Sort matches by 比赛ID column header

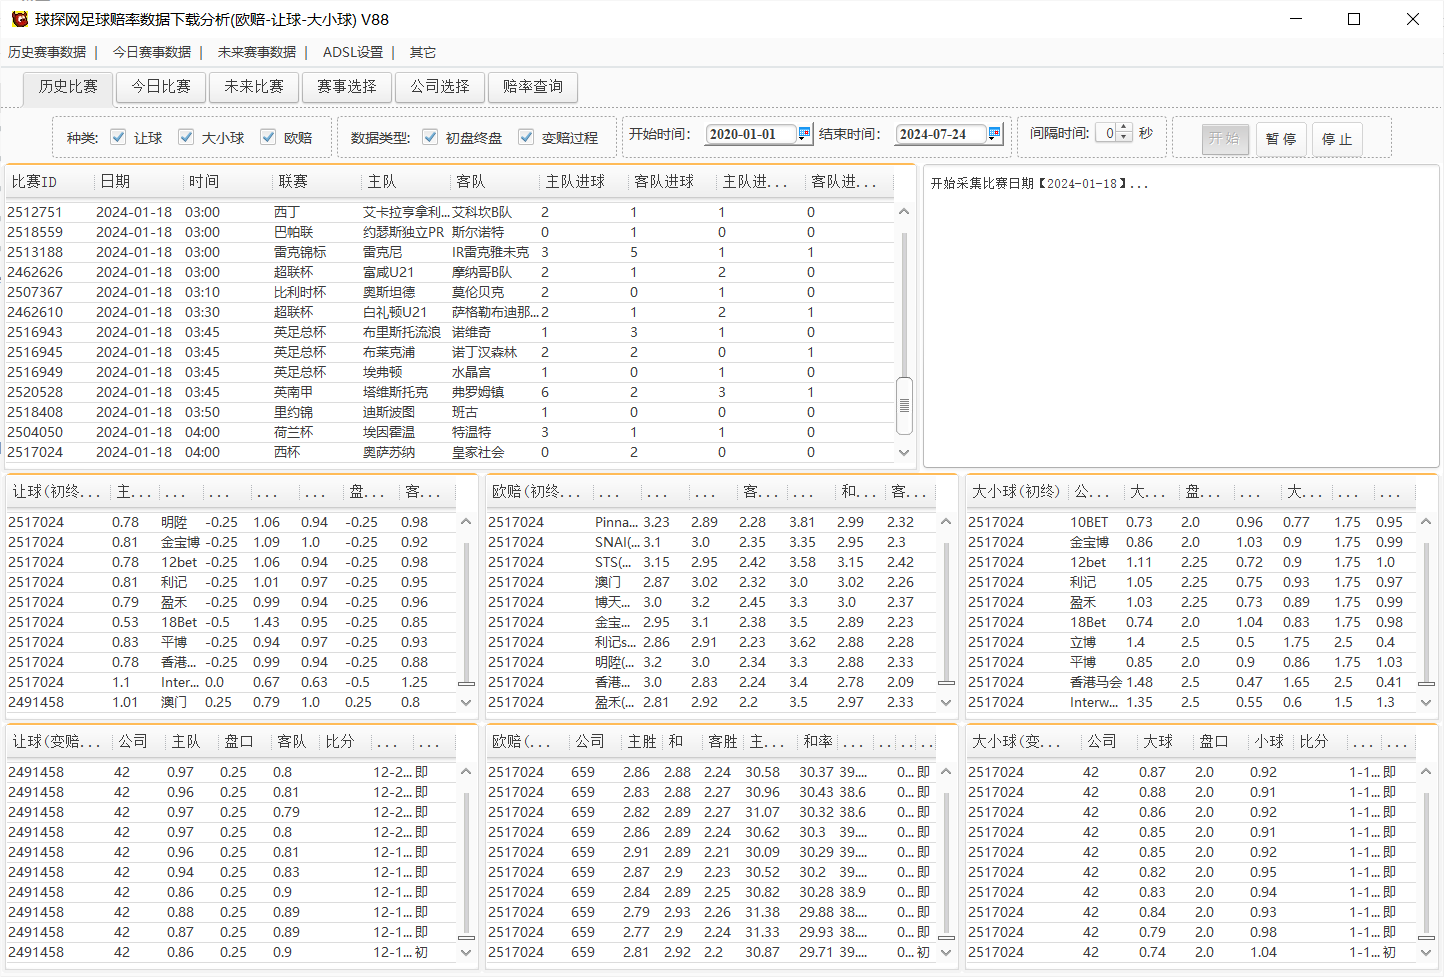pos(49,181)
